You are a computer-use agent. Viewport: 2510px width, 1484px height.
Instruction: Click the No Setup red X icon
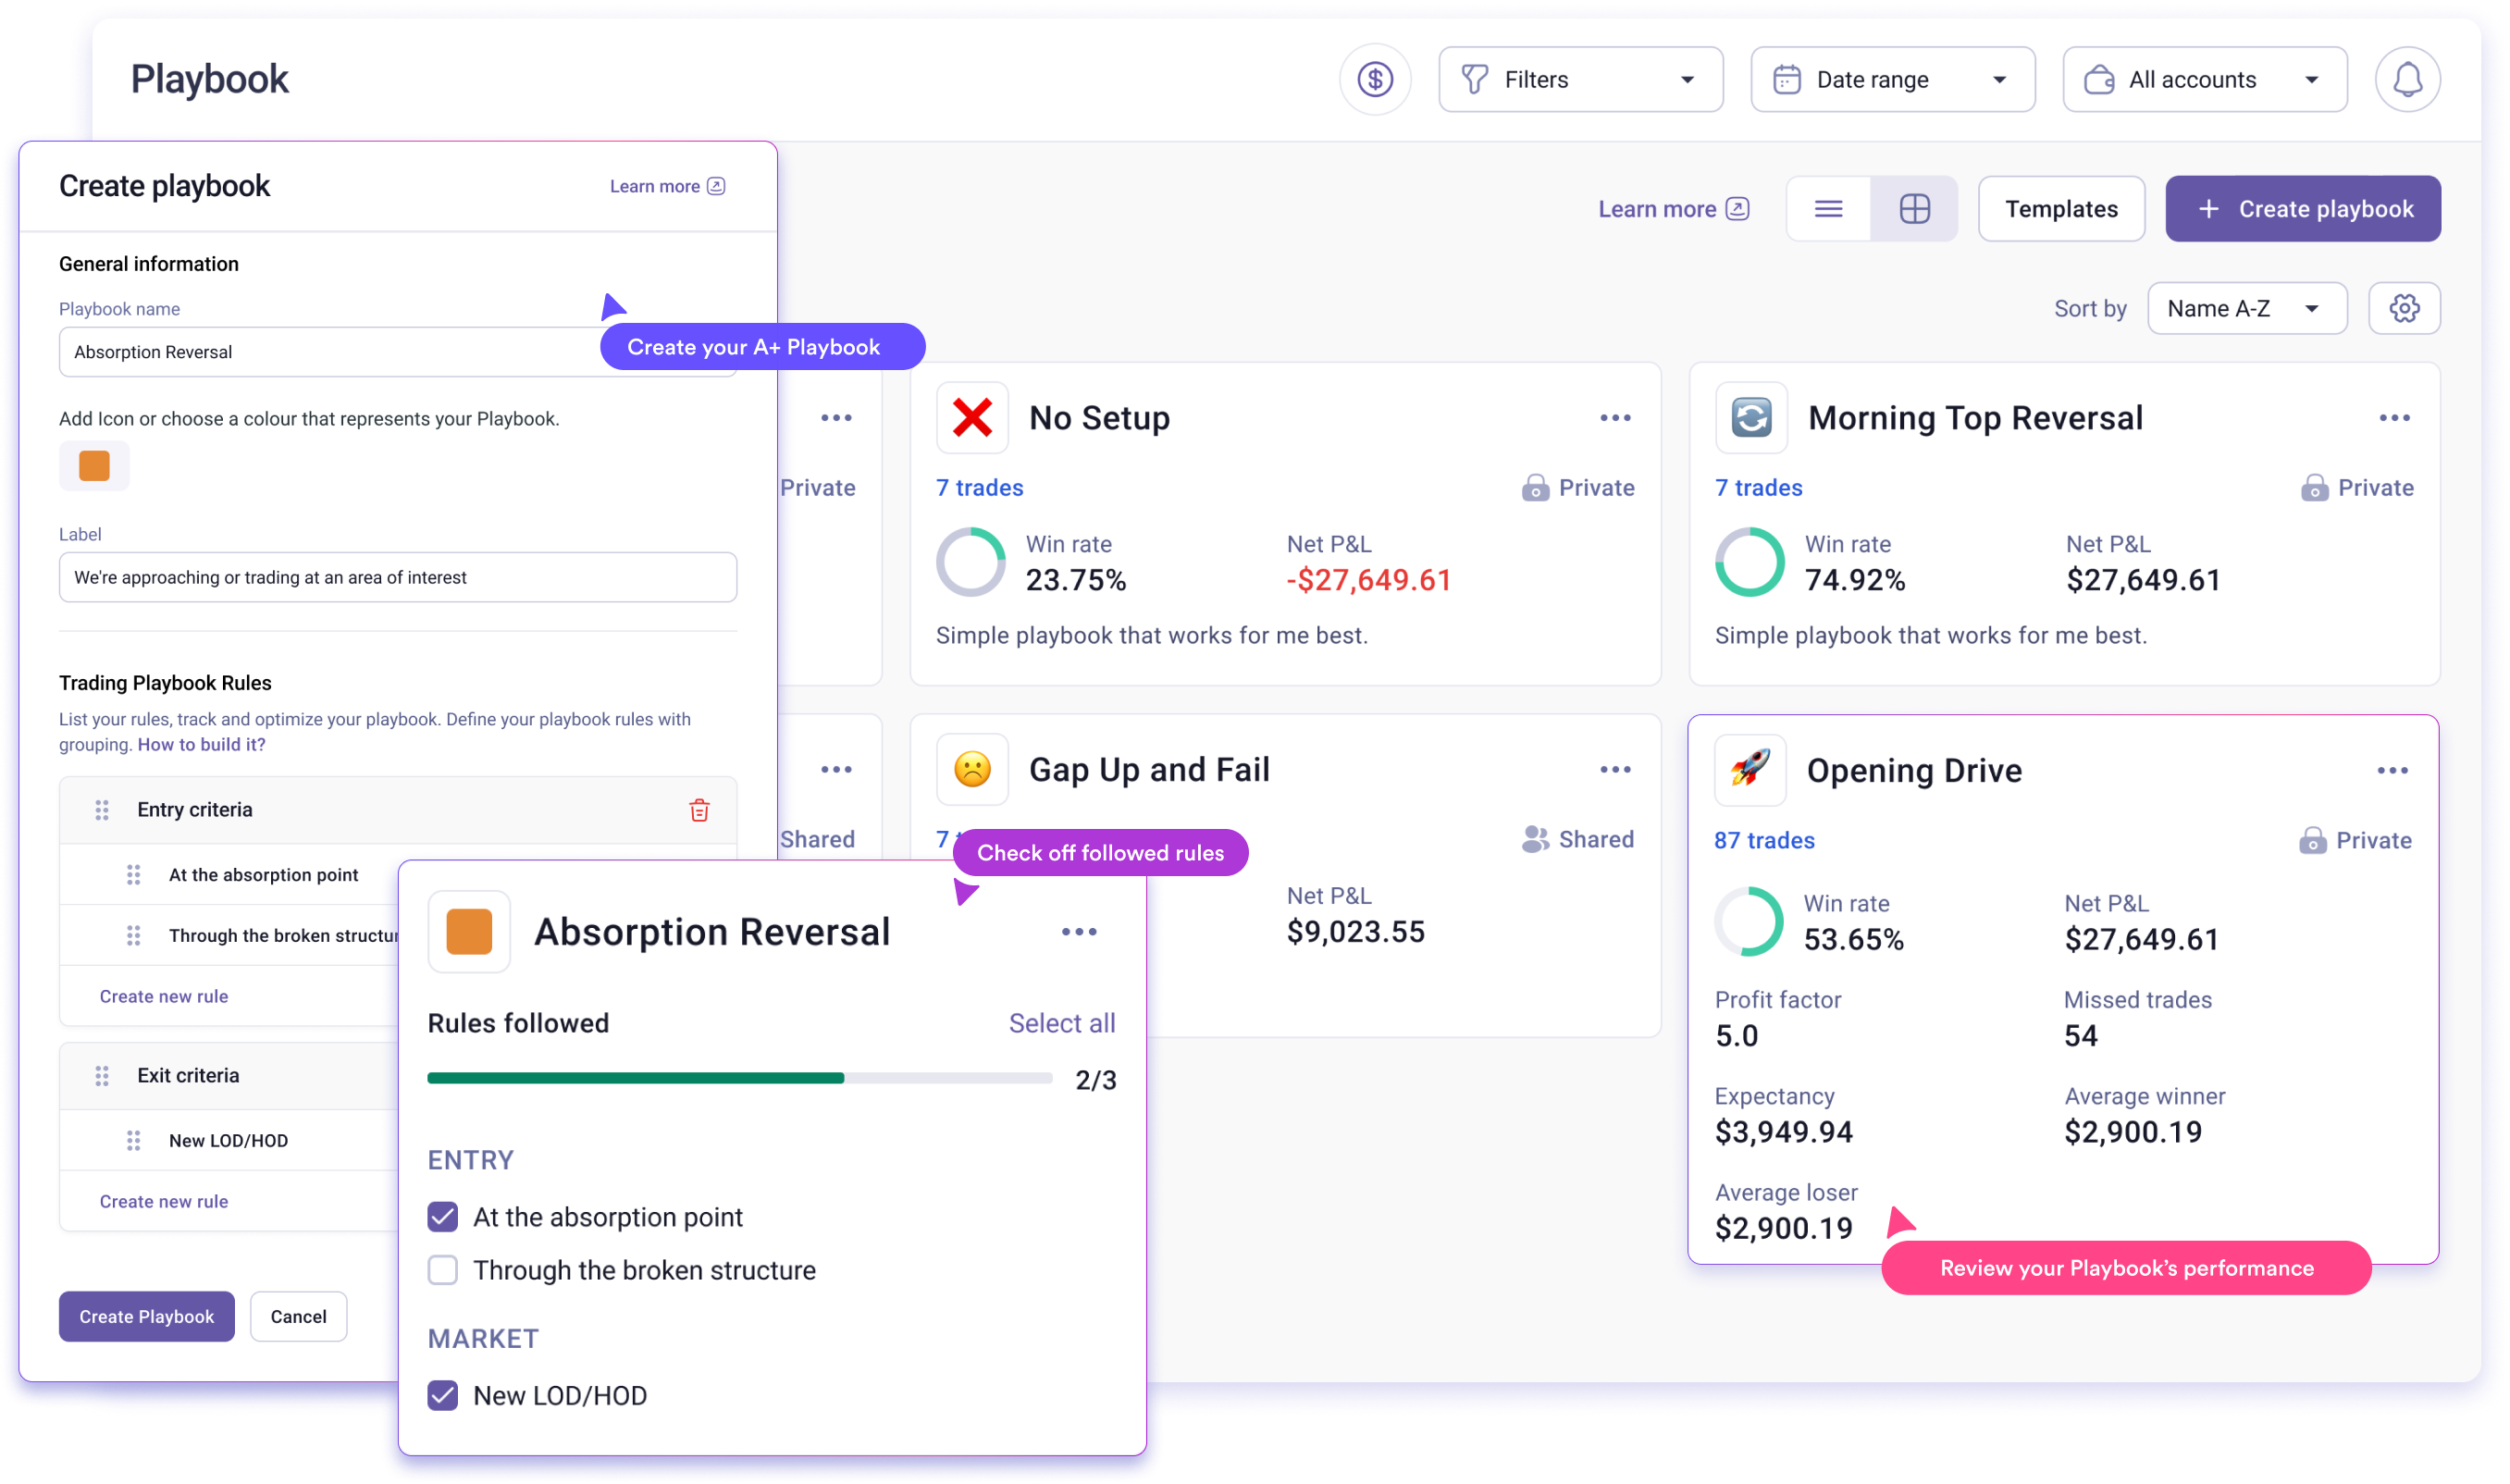coord(972,418)
